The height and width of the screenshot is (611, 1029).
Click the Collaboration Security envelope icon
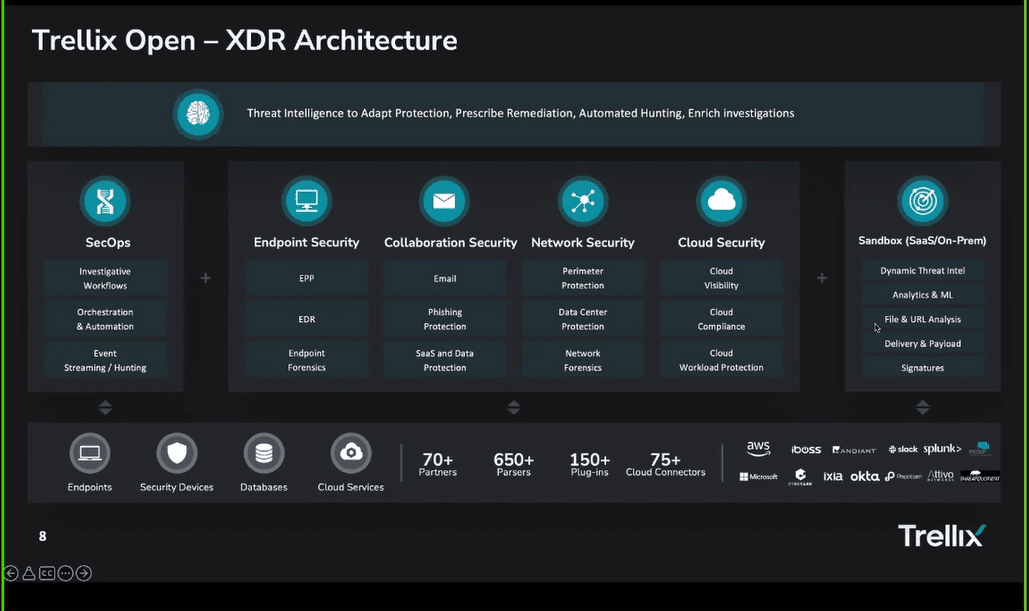444,202
